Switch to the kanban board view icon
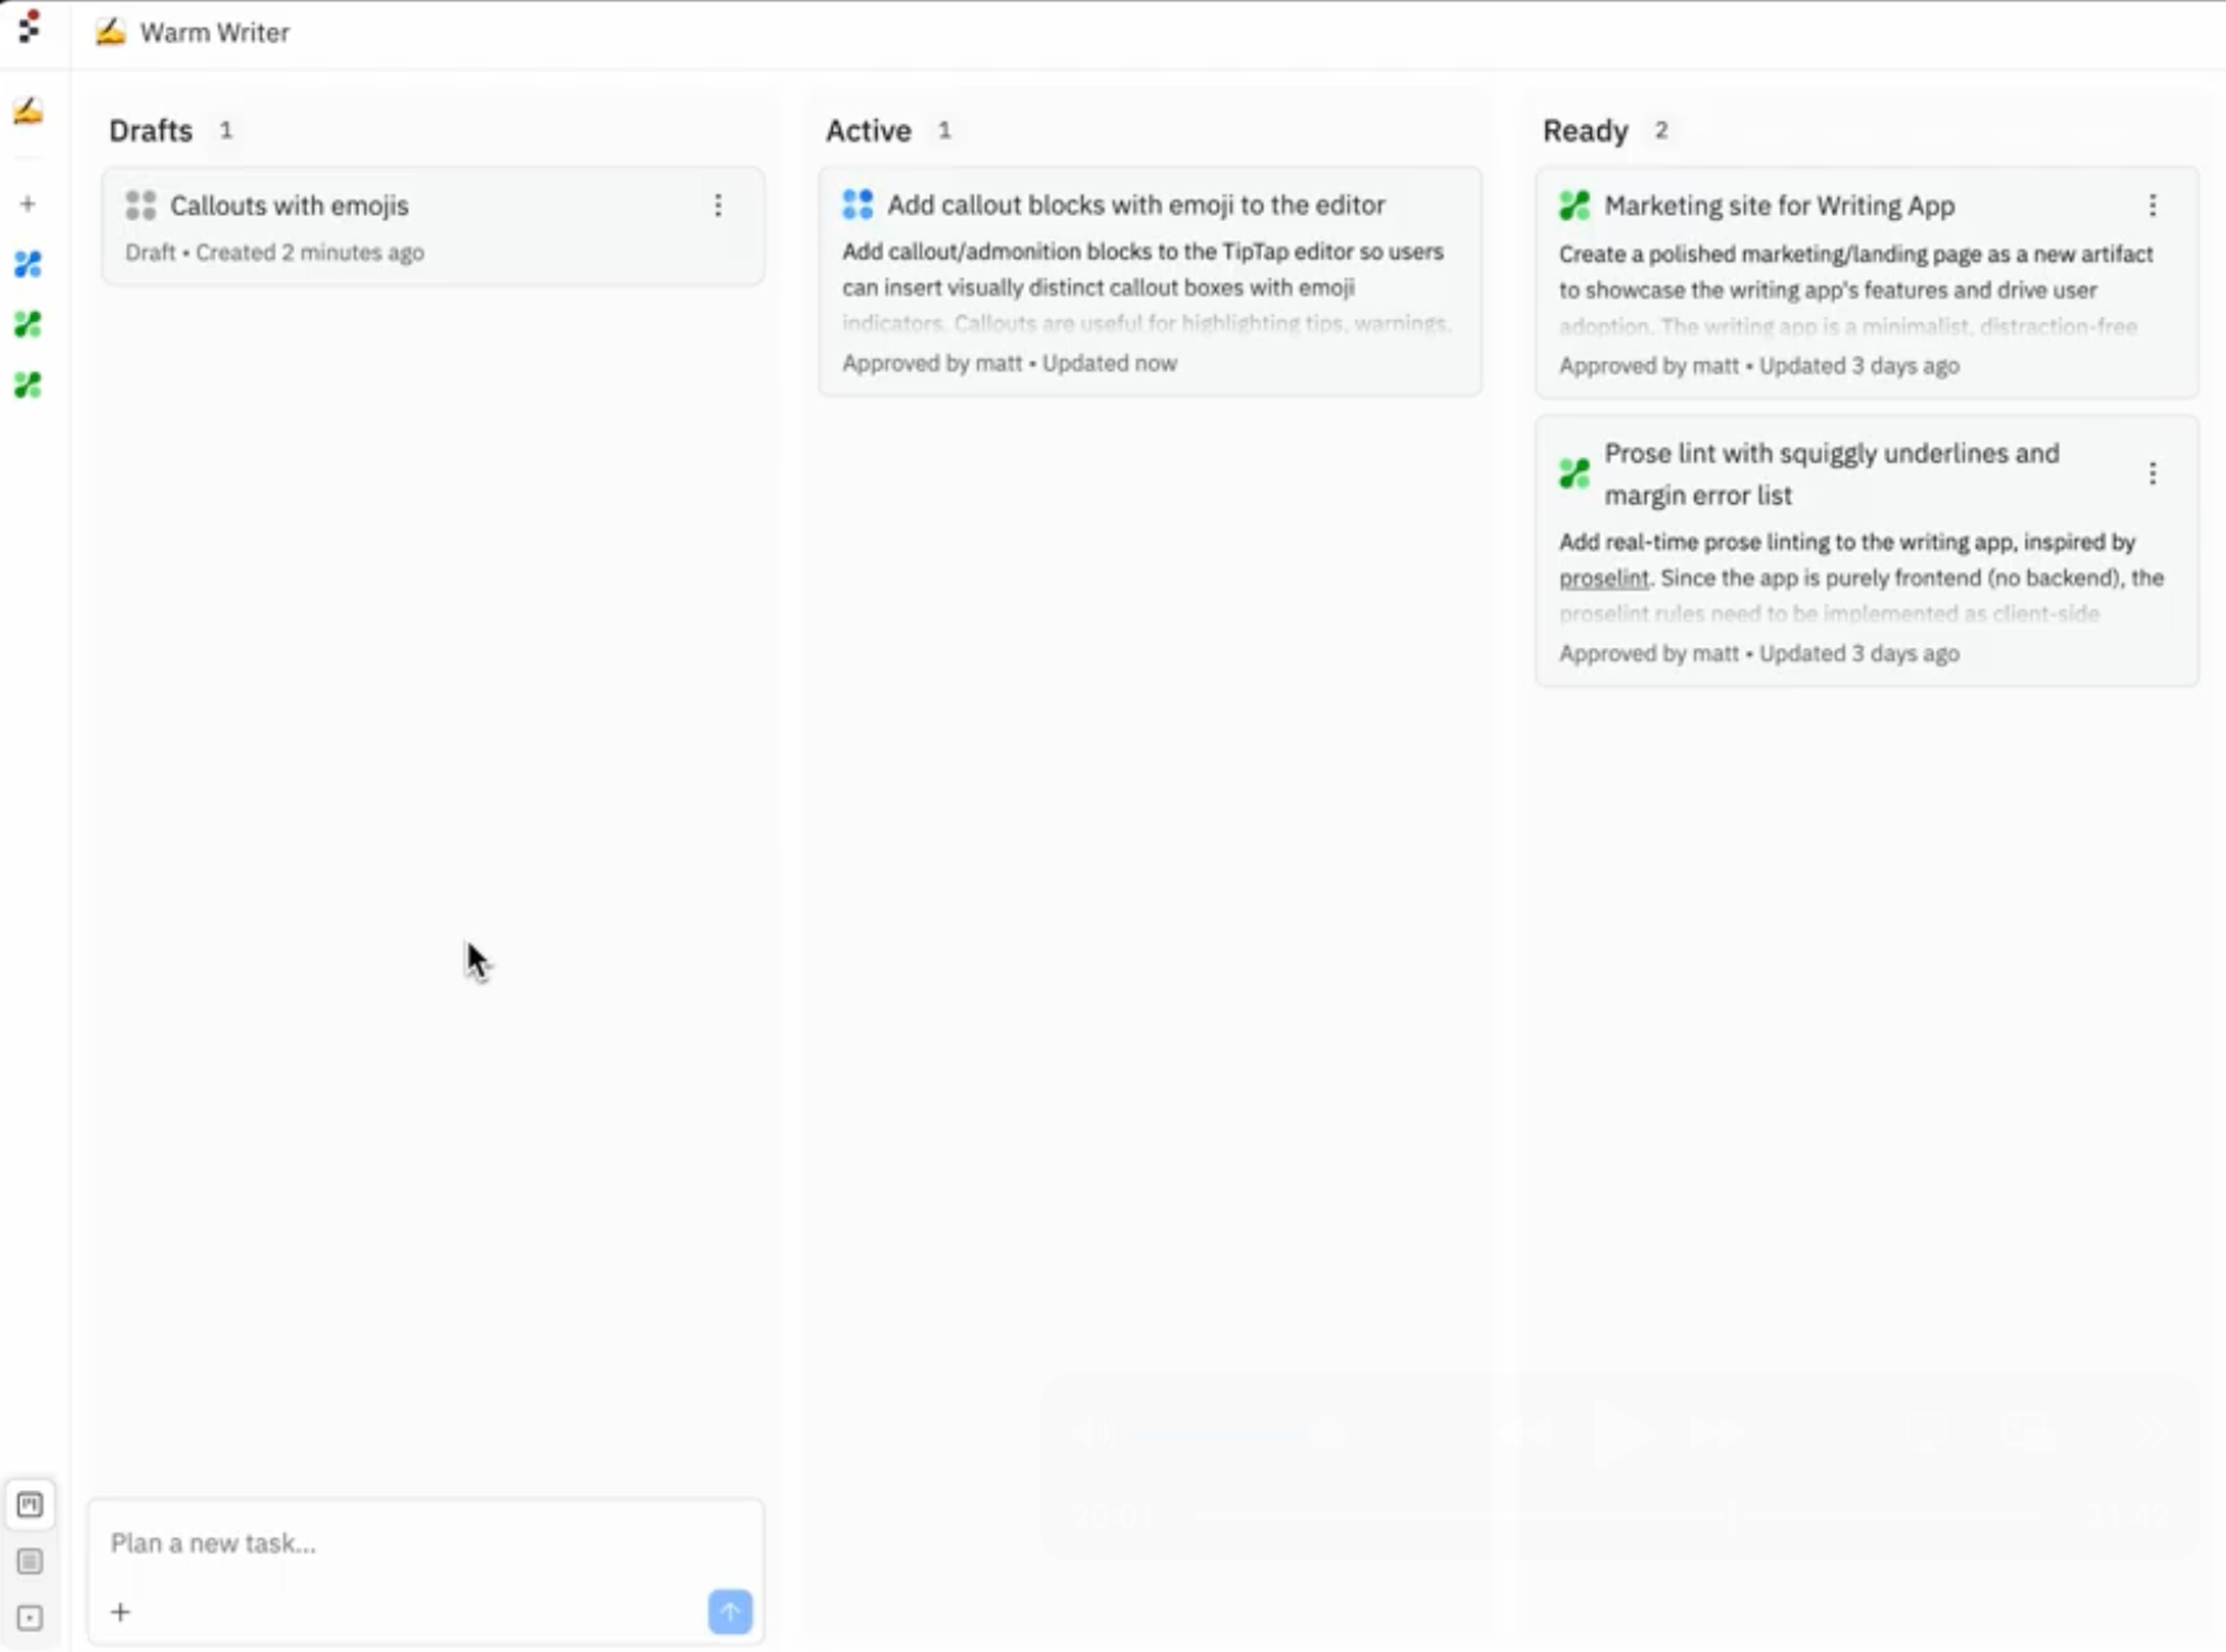The width and height of the screenshot is (2226, 1652). click(x=30, y=1504)
